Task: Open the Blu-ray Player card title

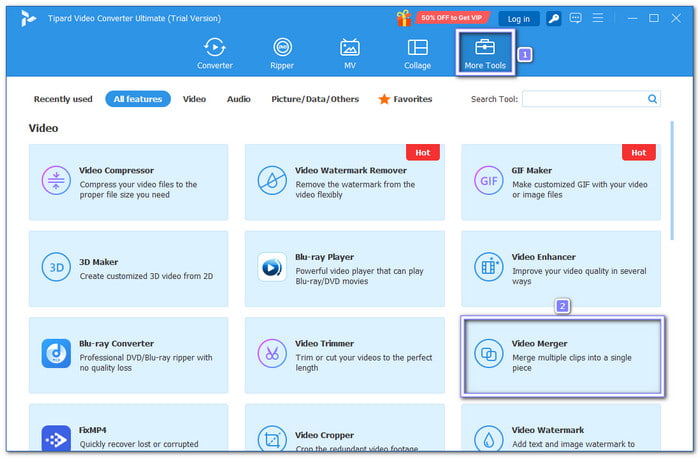Action: tap(325, 257)
